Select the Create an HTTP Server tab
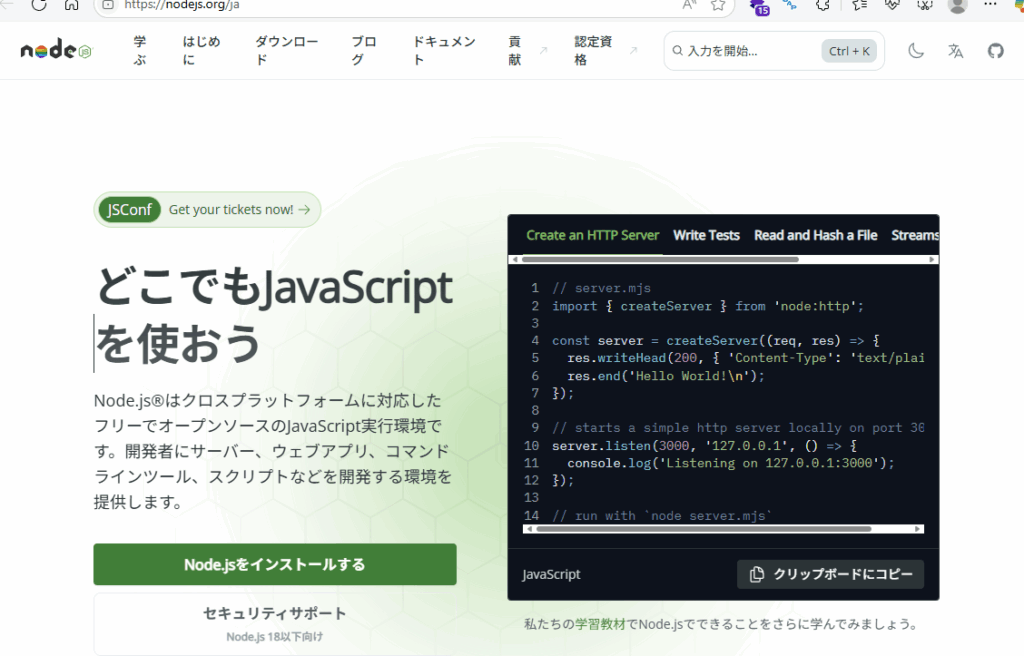The width and height of the screenshot is (1024, 656). tap(592, 235)
